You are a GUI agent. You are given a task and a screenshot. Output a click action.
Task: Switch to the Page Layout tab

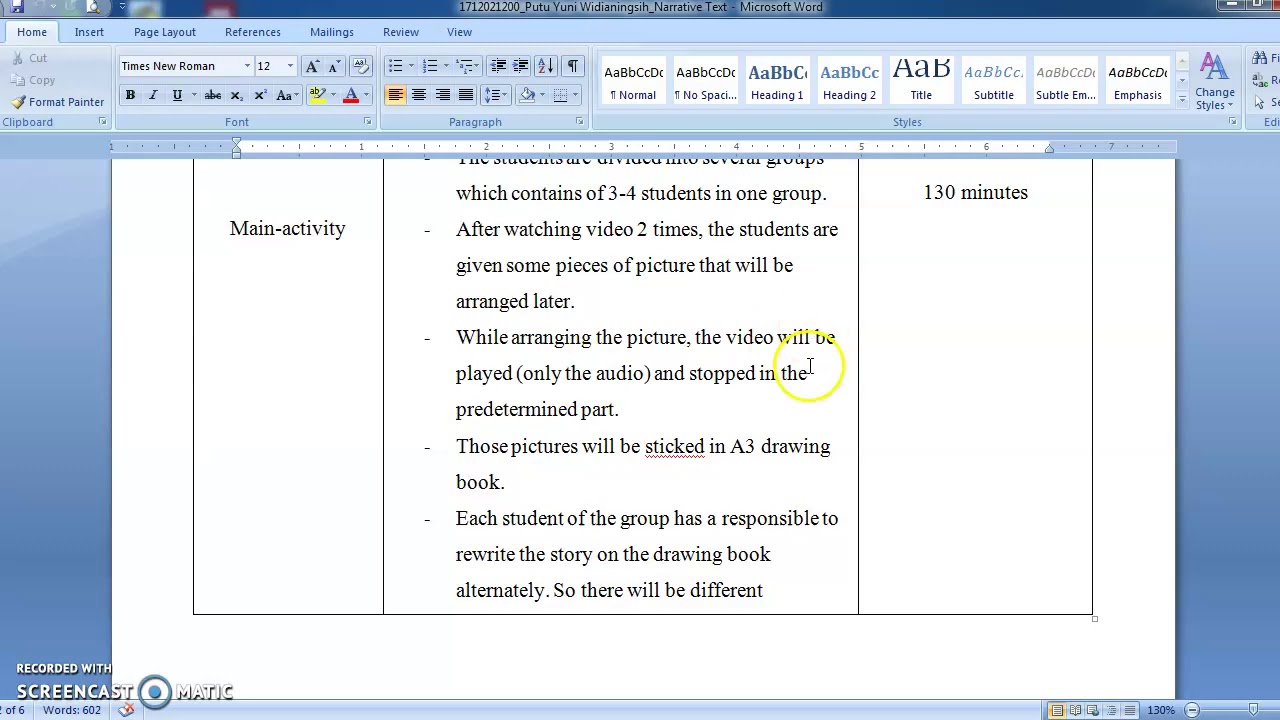click(x=165, y=32)
